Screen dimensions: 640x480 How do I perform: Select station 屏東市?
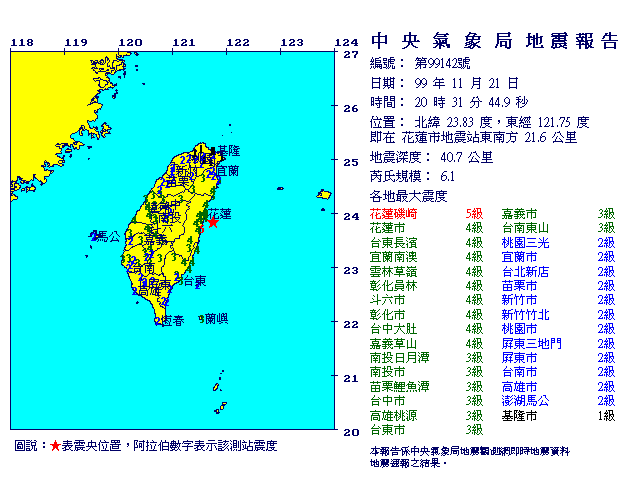pos(519,358)
